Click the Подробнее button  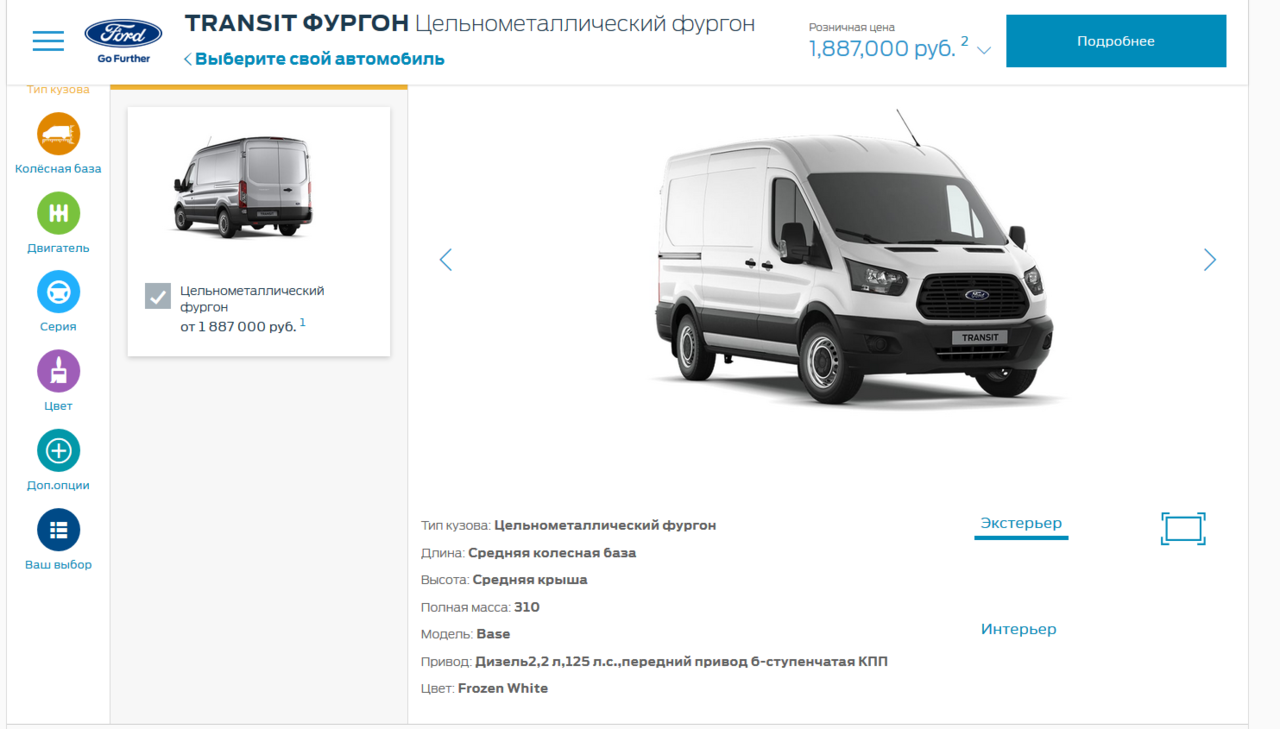tap(1116, 41)
